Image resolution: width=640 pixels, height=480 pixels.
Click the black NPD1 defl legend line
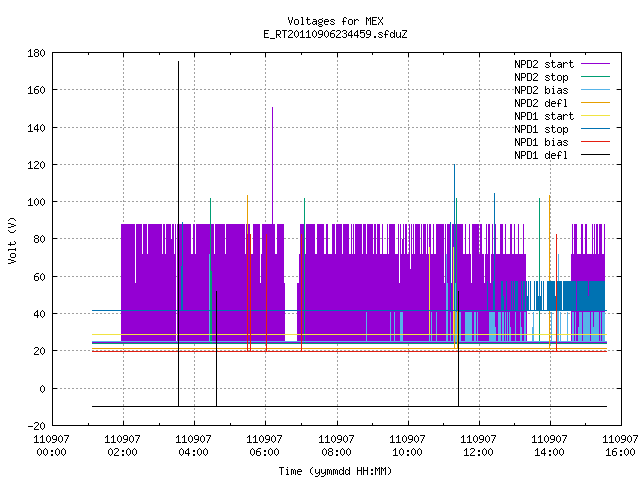595,155
